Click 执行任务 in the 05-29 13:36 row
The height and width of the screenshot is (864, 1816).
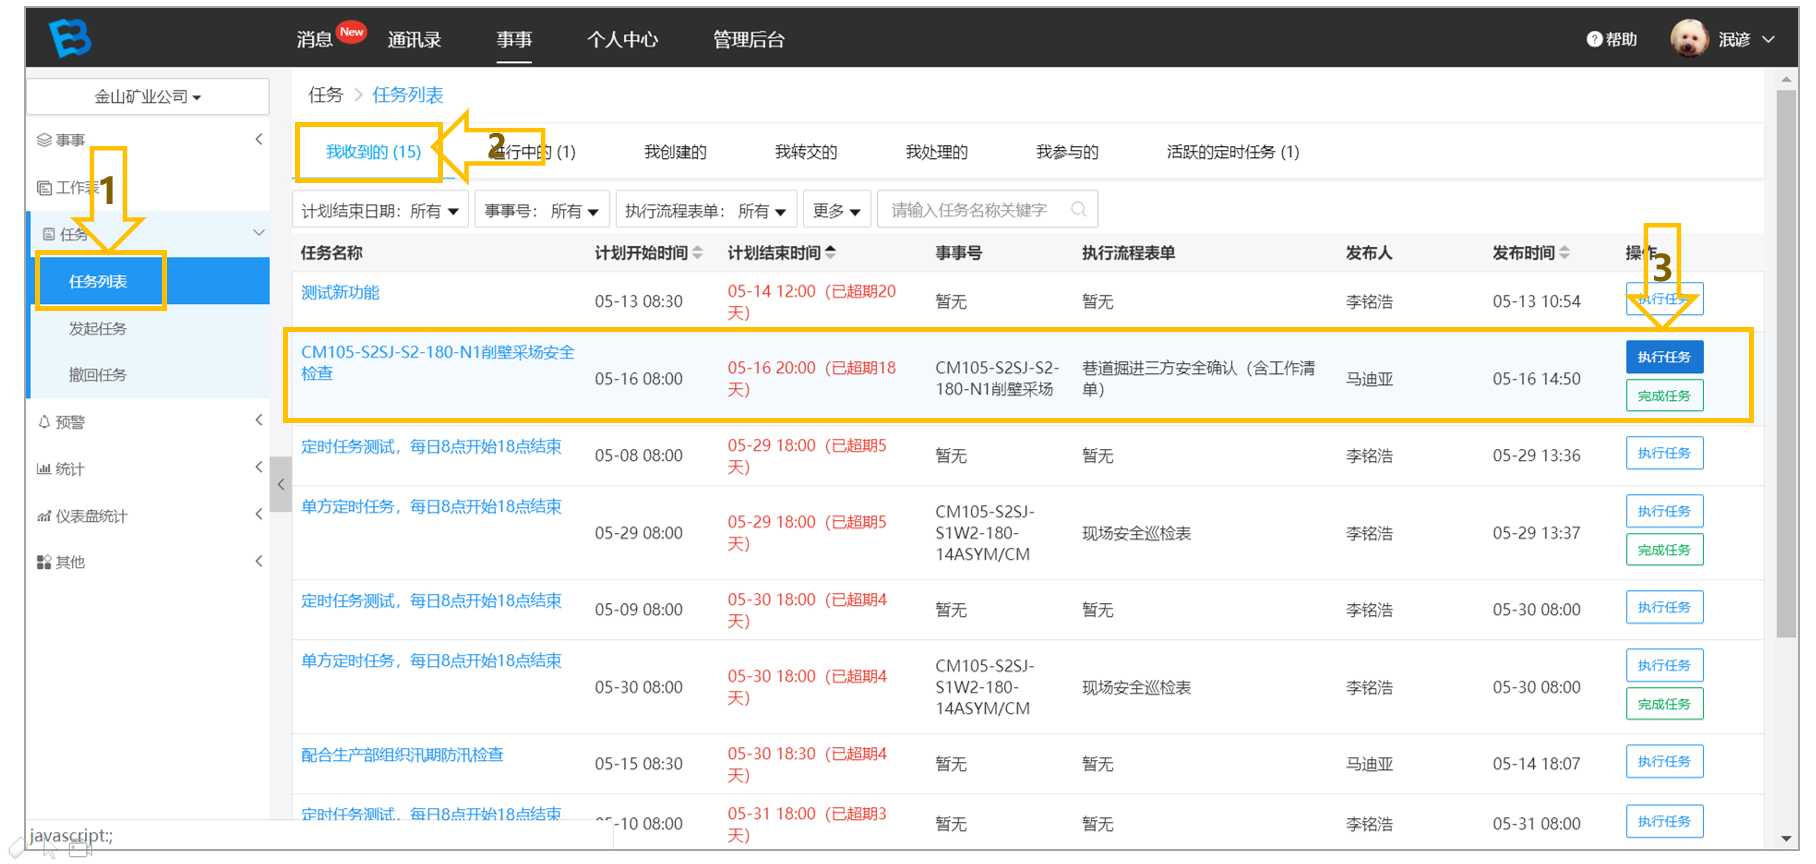coord(1664,453)
